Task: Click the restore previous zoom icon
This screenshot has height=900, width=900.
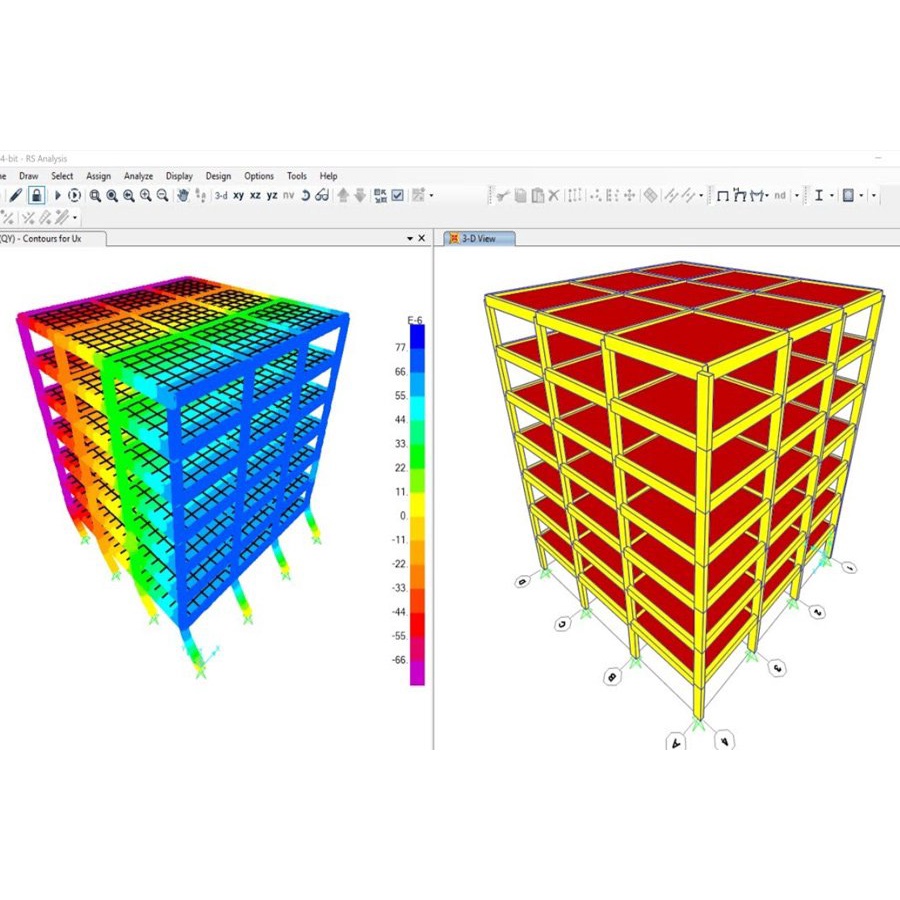Action: point(129,196)
